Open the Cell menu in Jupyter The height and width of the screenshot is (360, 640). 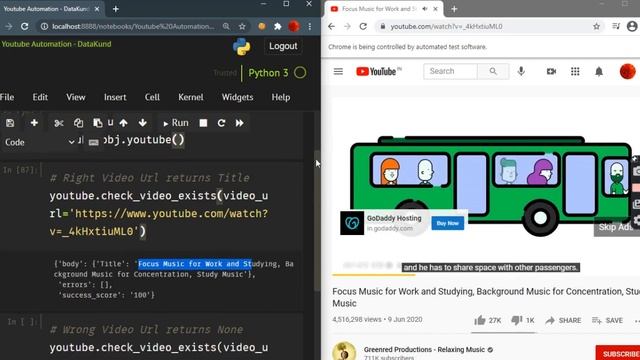coord(152,97)
